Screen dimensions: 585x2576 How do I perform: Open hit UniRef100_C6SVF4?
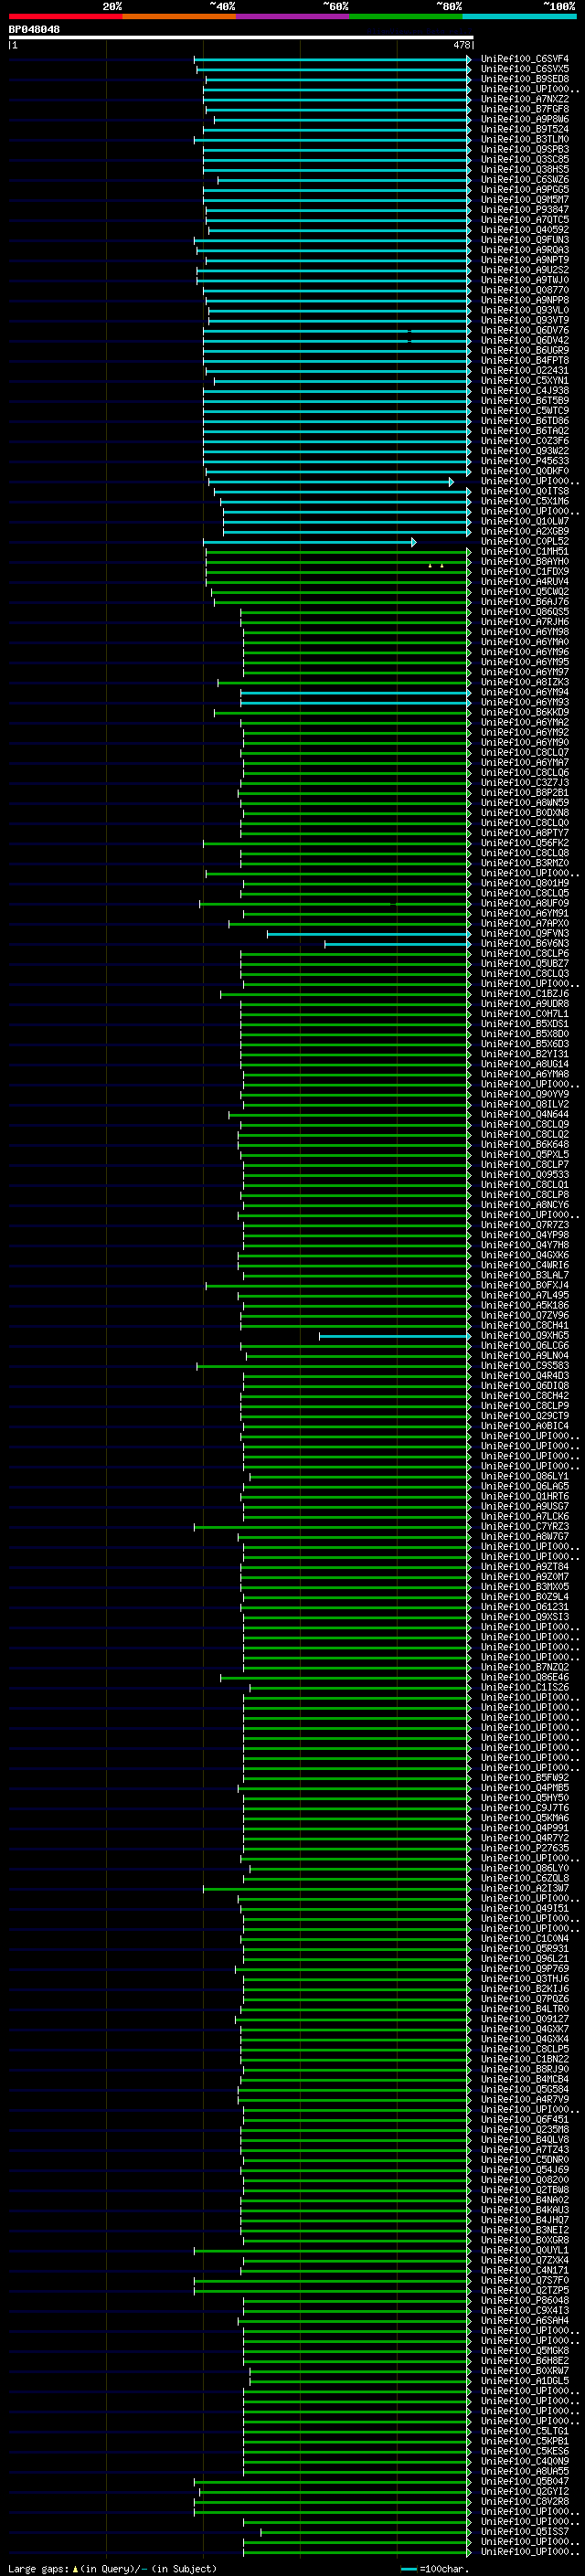525,59
